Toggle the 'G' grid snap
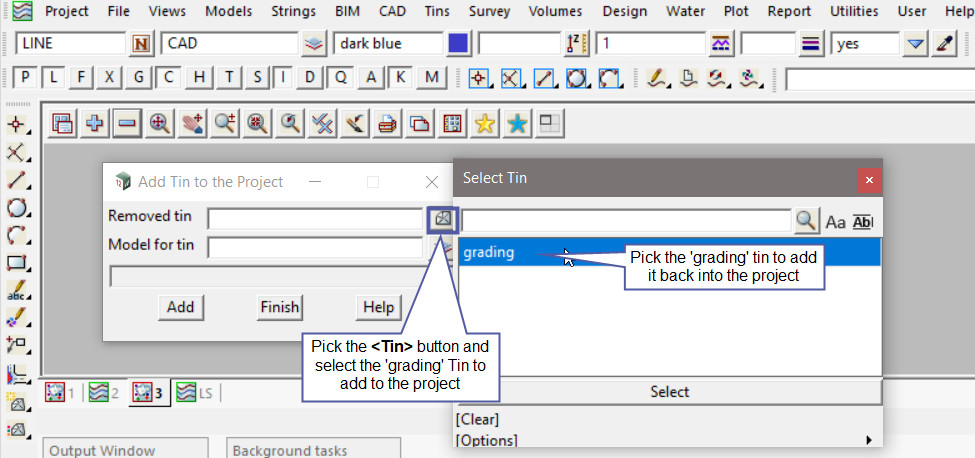This screenshot has width=975, height=458. [x=138, y=78]
